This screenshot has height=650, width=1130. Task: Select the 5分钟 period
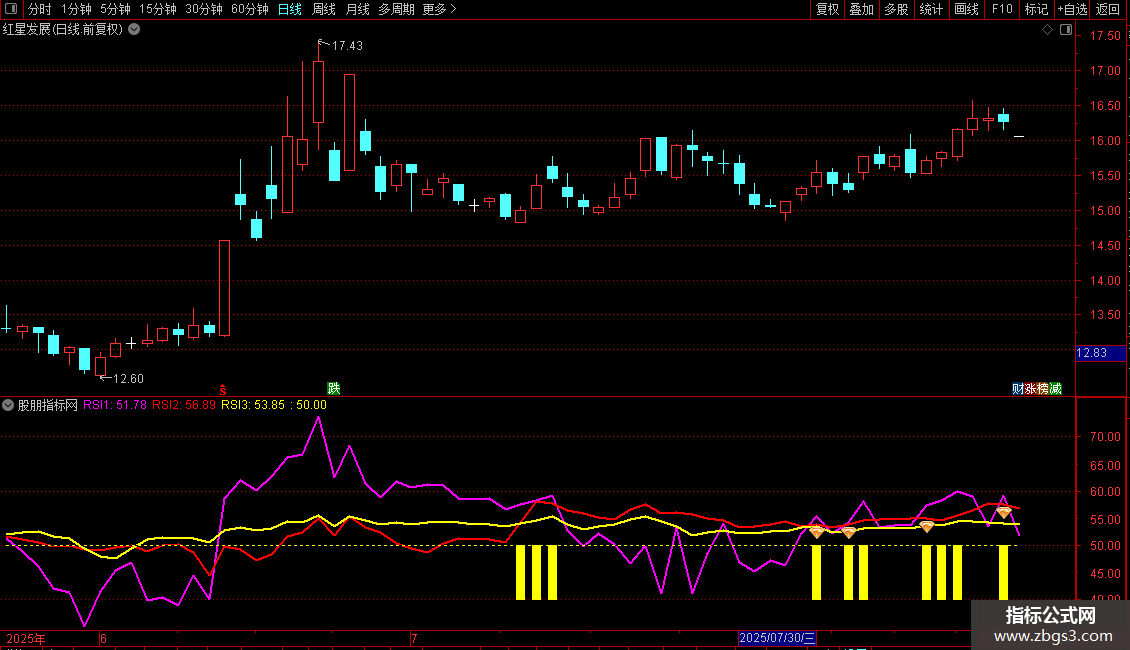pyautogui.click(x=115, y=9)
